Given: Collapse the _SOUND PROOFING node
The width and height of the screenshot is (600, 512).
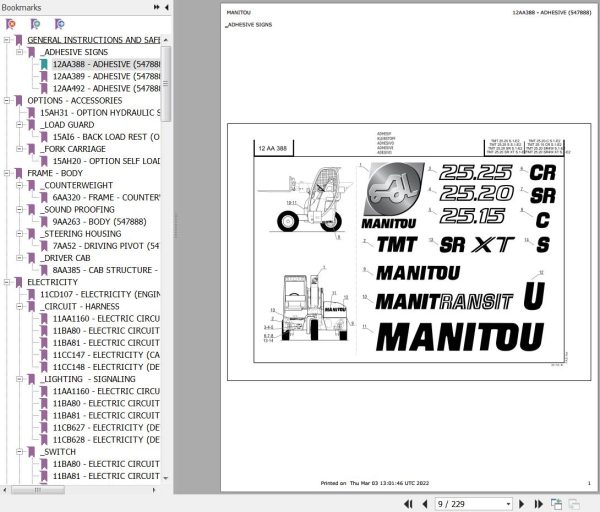Looking at the screenshot, I should coord(19,209).
